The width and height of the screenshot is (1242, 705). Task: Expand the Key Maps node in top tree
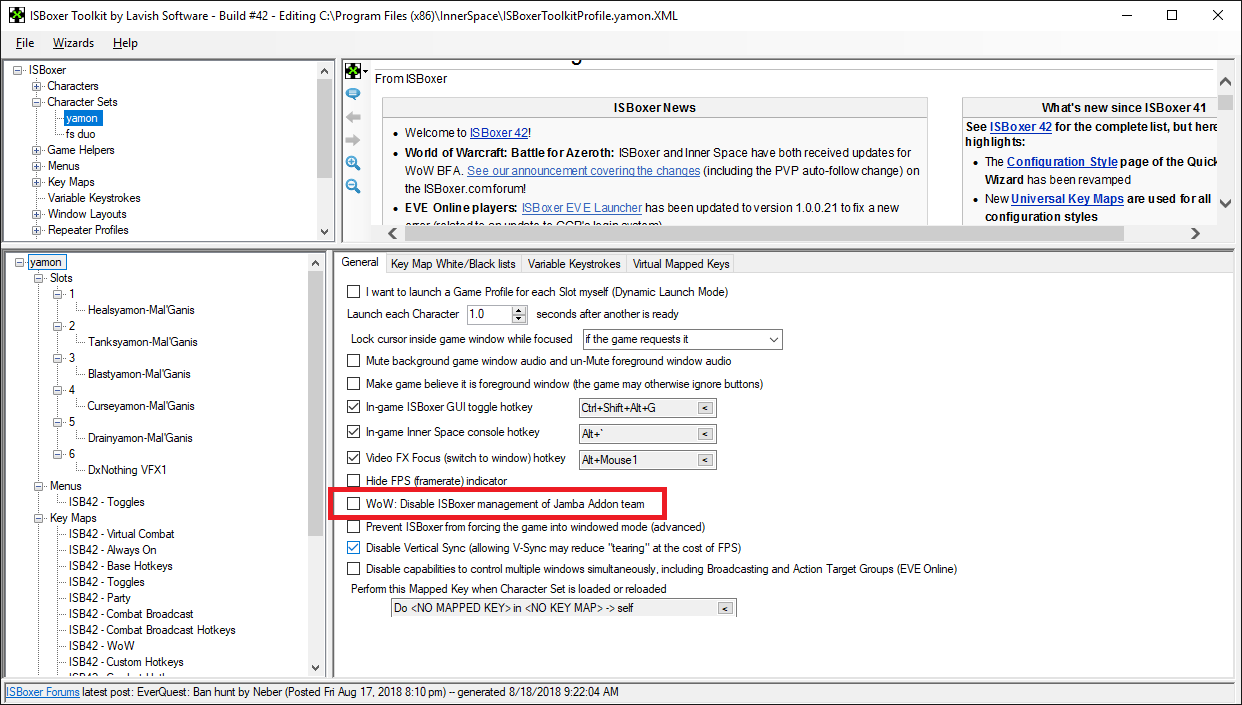coord(37,182)
